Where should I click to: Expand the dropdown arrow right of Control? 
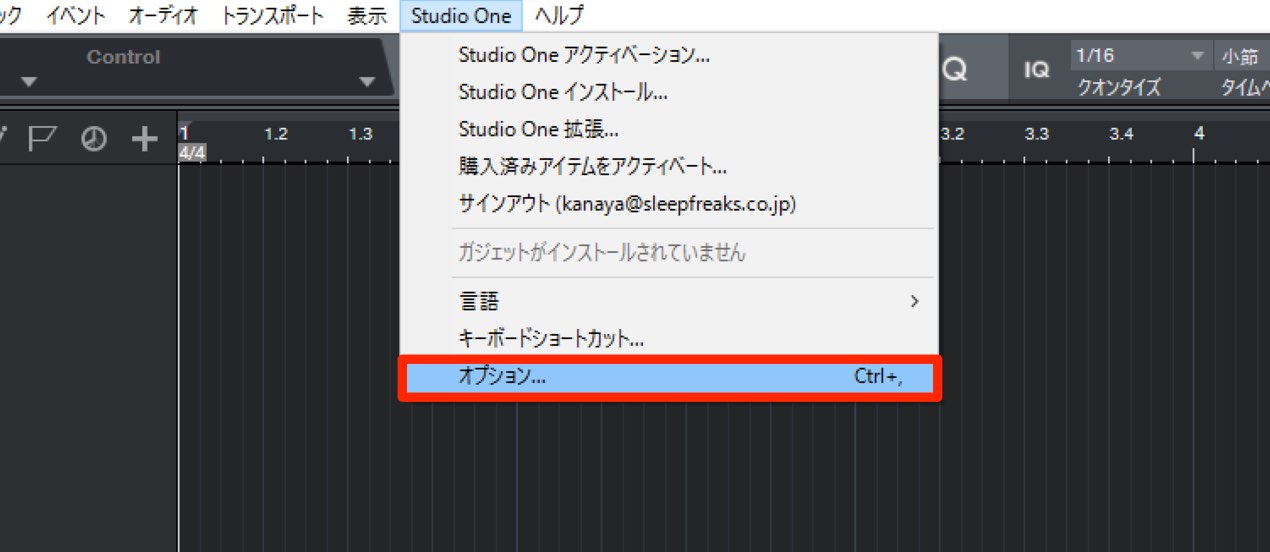point(367,82)
